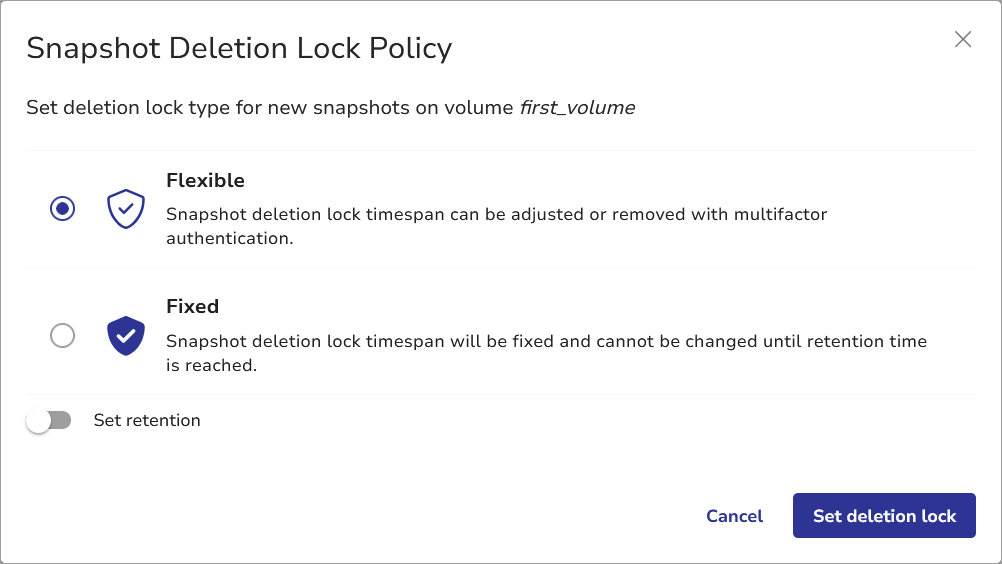Viewport: 1002px width, 564px height.
Task: Click Flexible description's first line about multifactor
Action: click(x=496, y=214)
